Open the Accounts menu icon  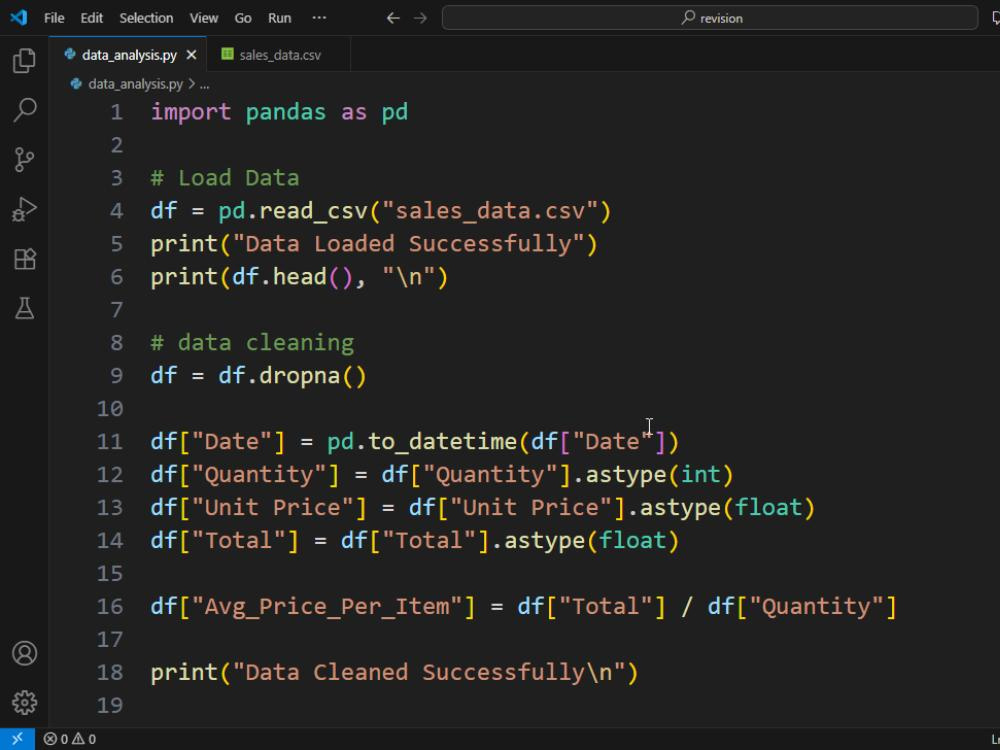tap(24, 654)
